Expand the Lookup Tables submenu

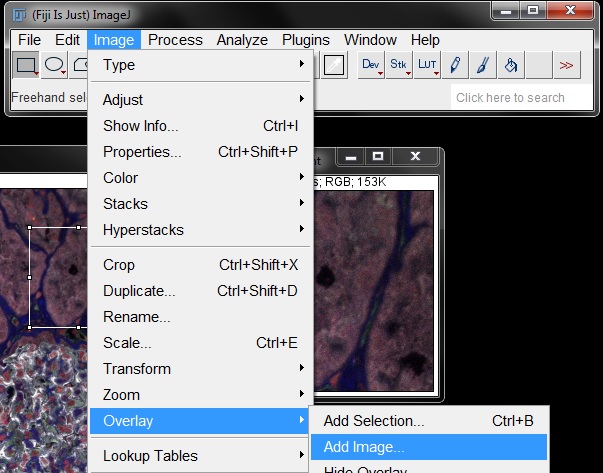click(201, 456)
